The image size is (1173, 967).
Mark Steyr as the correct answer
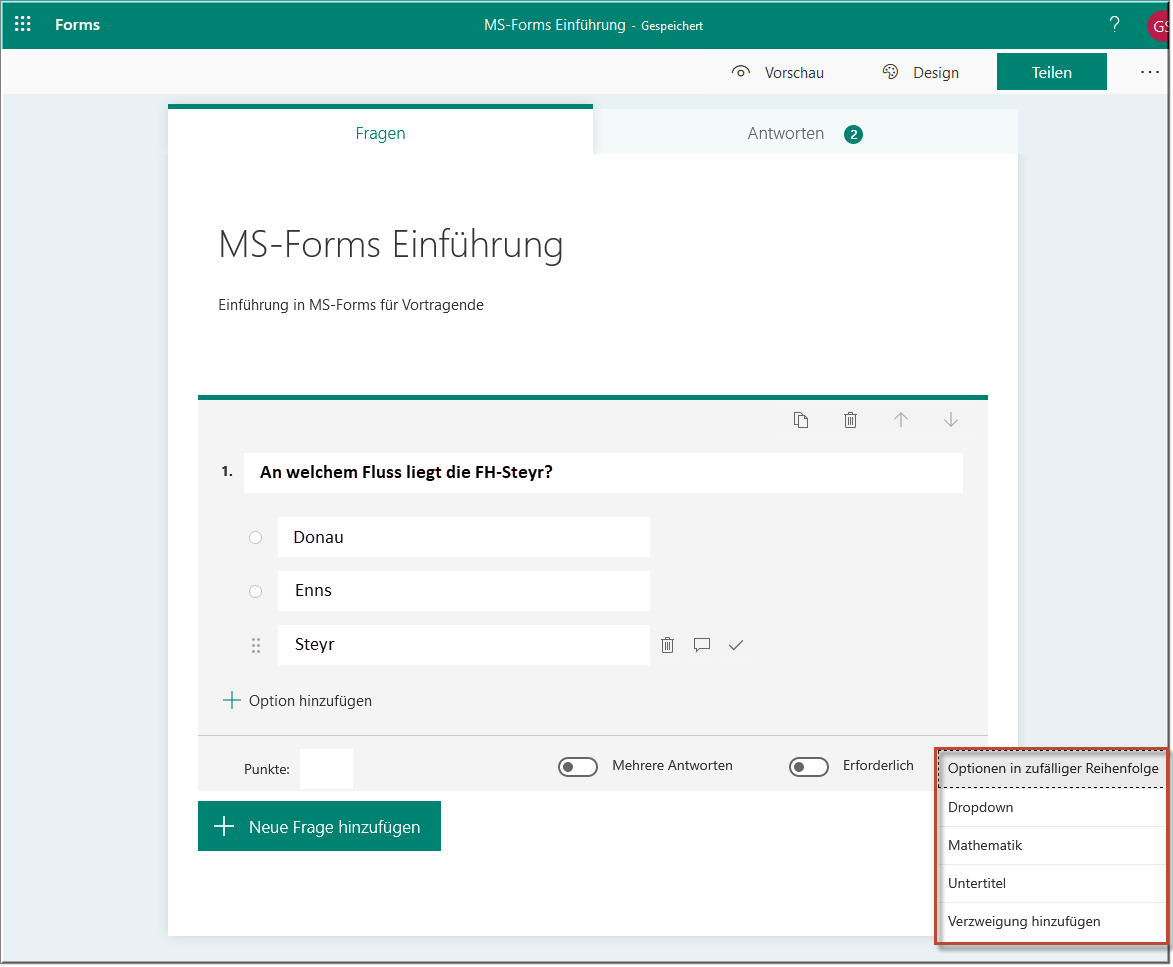(736, 644)
